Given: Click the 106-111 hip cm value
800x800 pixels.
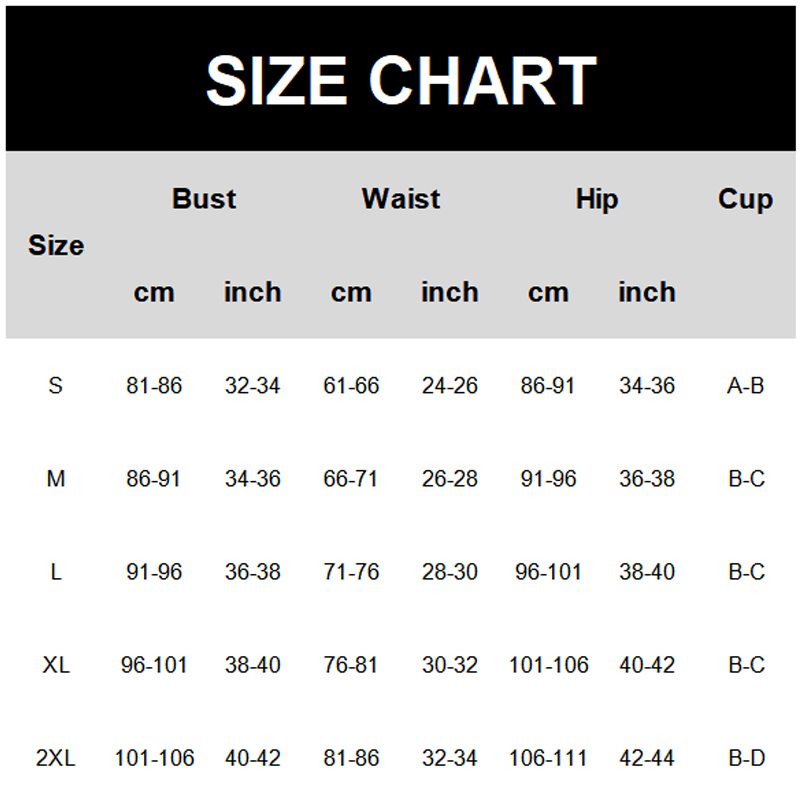Looking at the screenshot, I should 548,758.
